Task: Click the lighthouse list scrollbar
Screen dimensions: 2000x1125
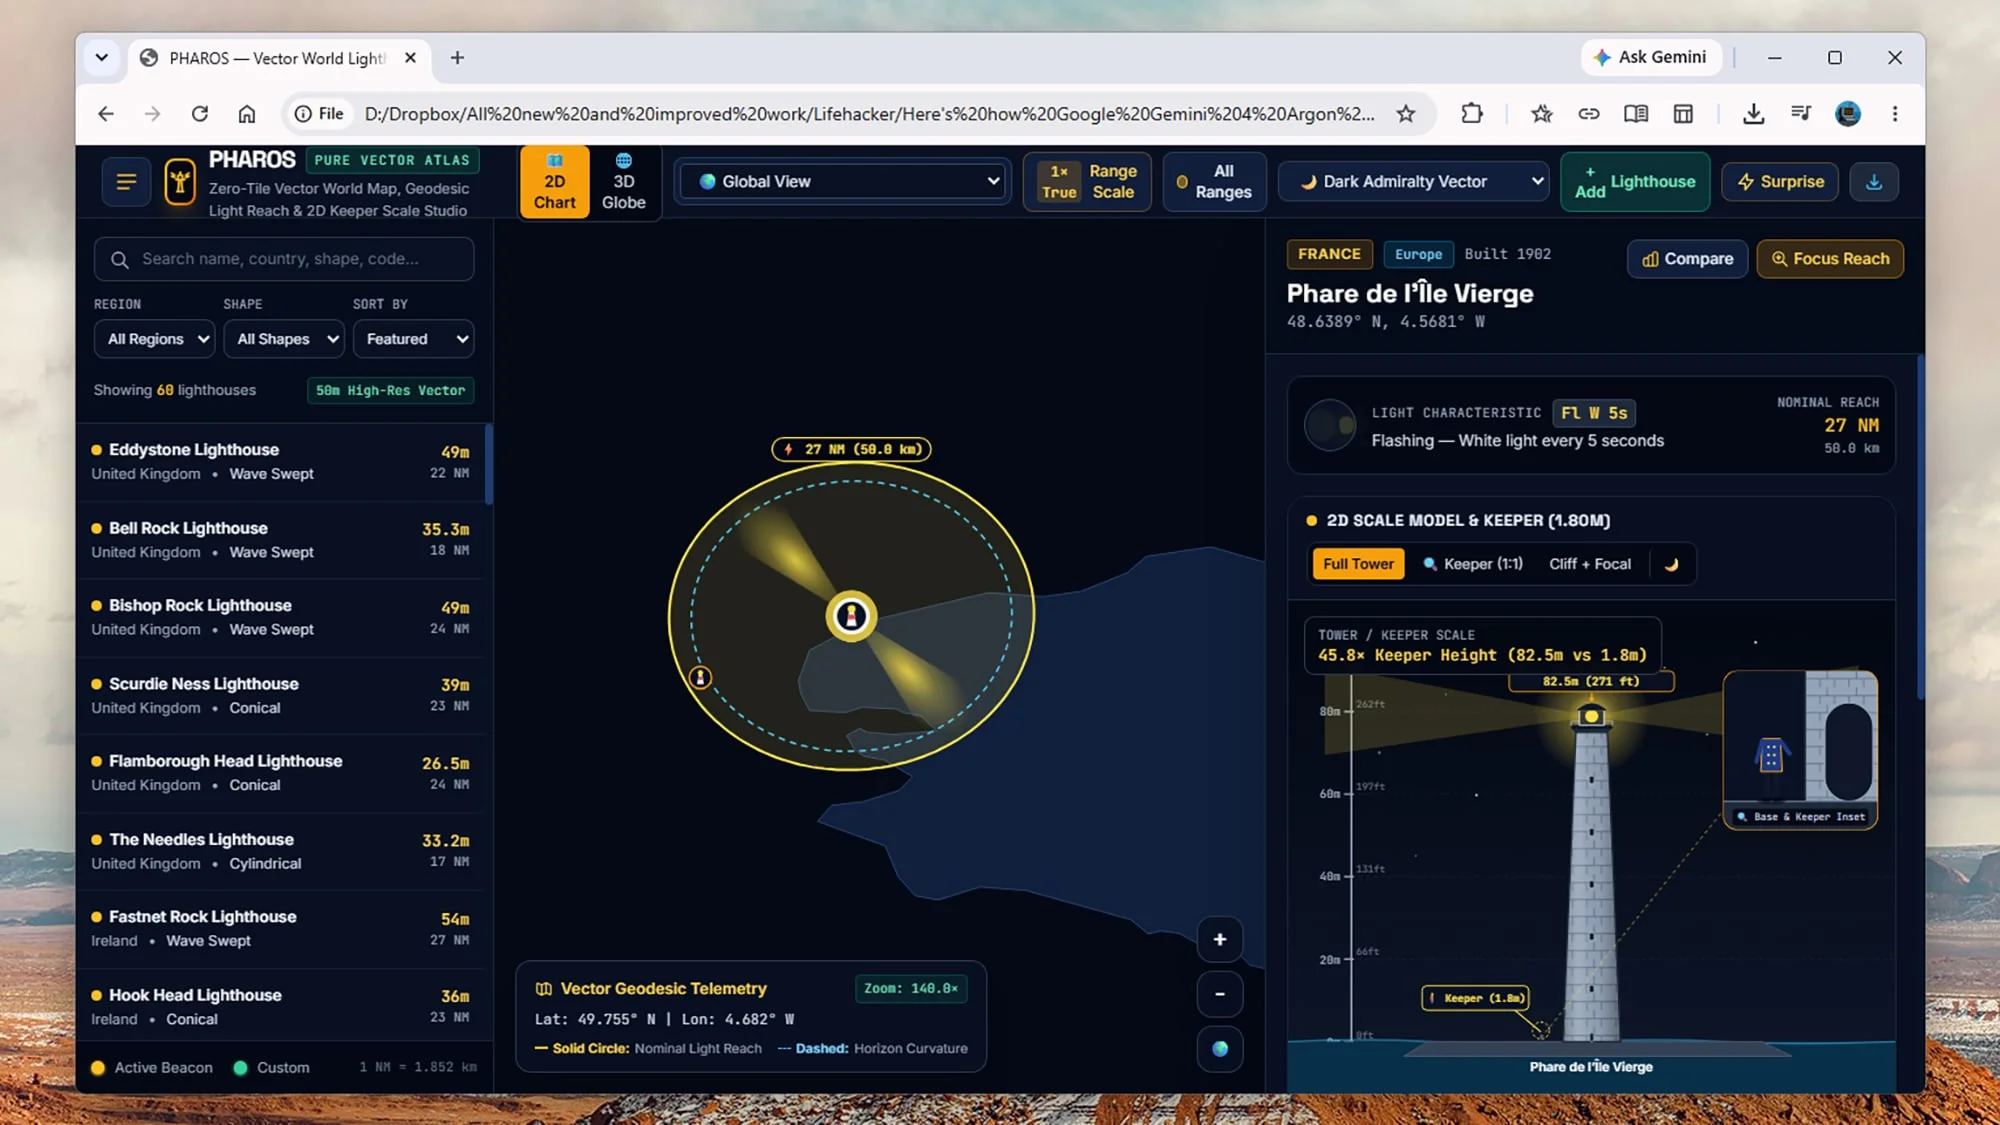Action: [489, 464]
